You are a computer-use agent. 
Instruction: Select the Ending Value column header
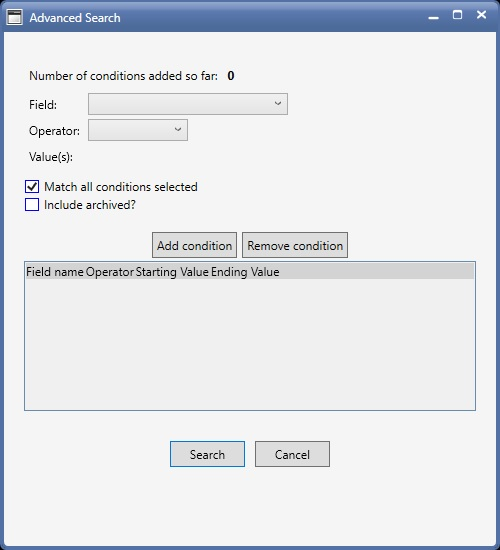tap(245, 272)
